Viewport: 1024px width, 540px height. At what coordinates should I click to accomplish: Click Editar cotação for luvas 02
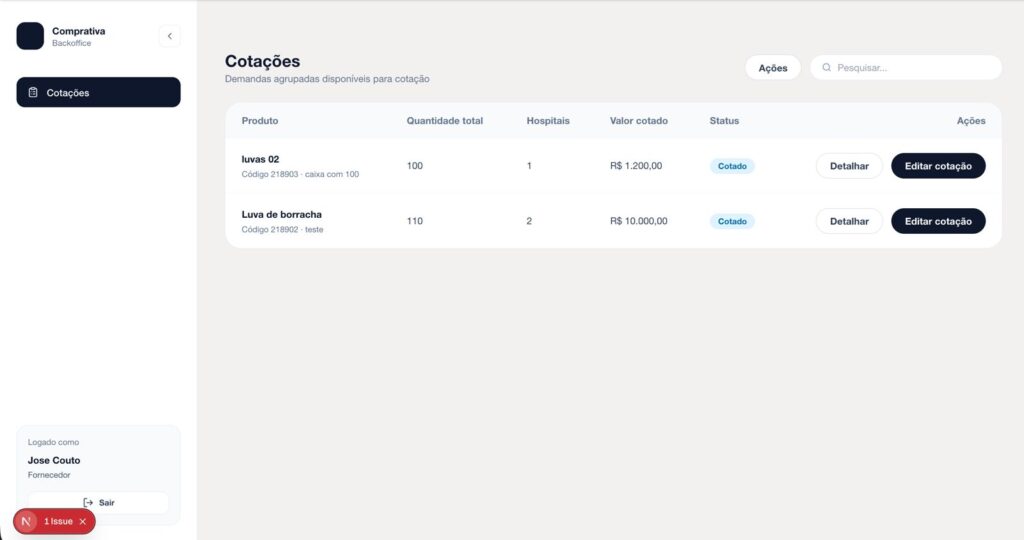pos(937,166)
